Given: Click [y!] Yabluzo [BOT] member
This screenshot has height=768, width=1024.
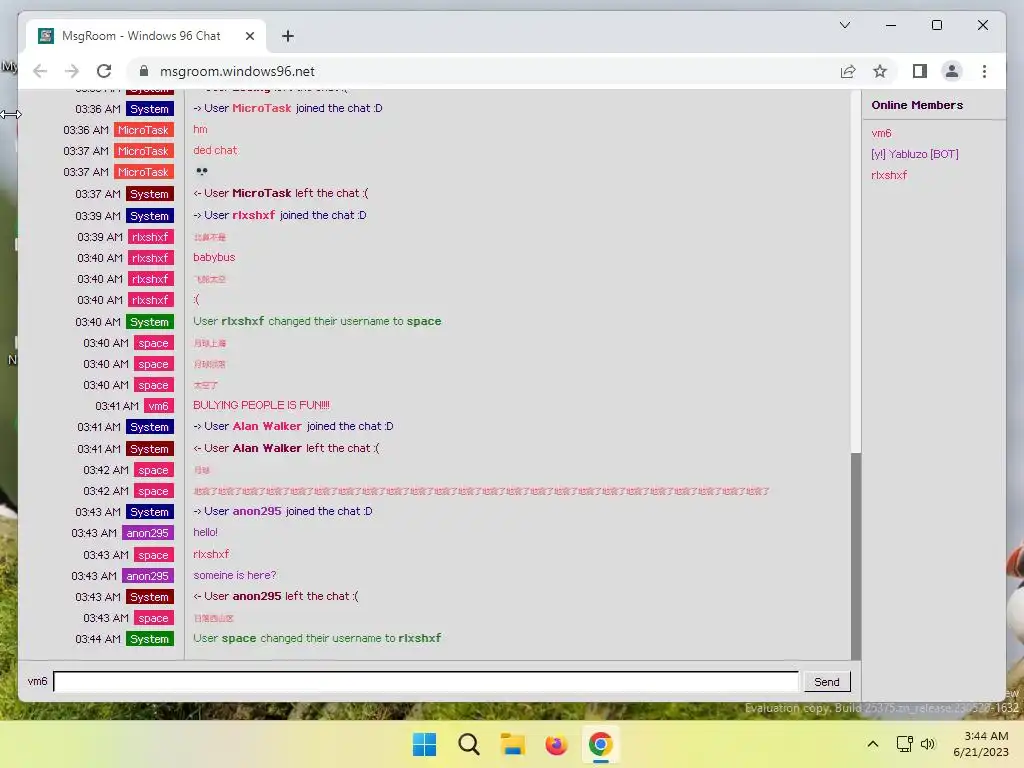Looking at the screenshot, I should [914, 154].
